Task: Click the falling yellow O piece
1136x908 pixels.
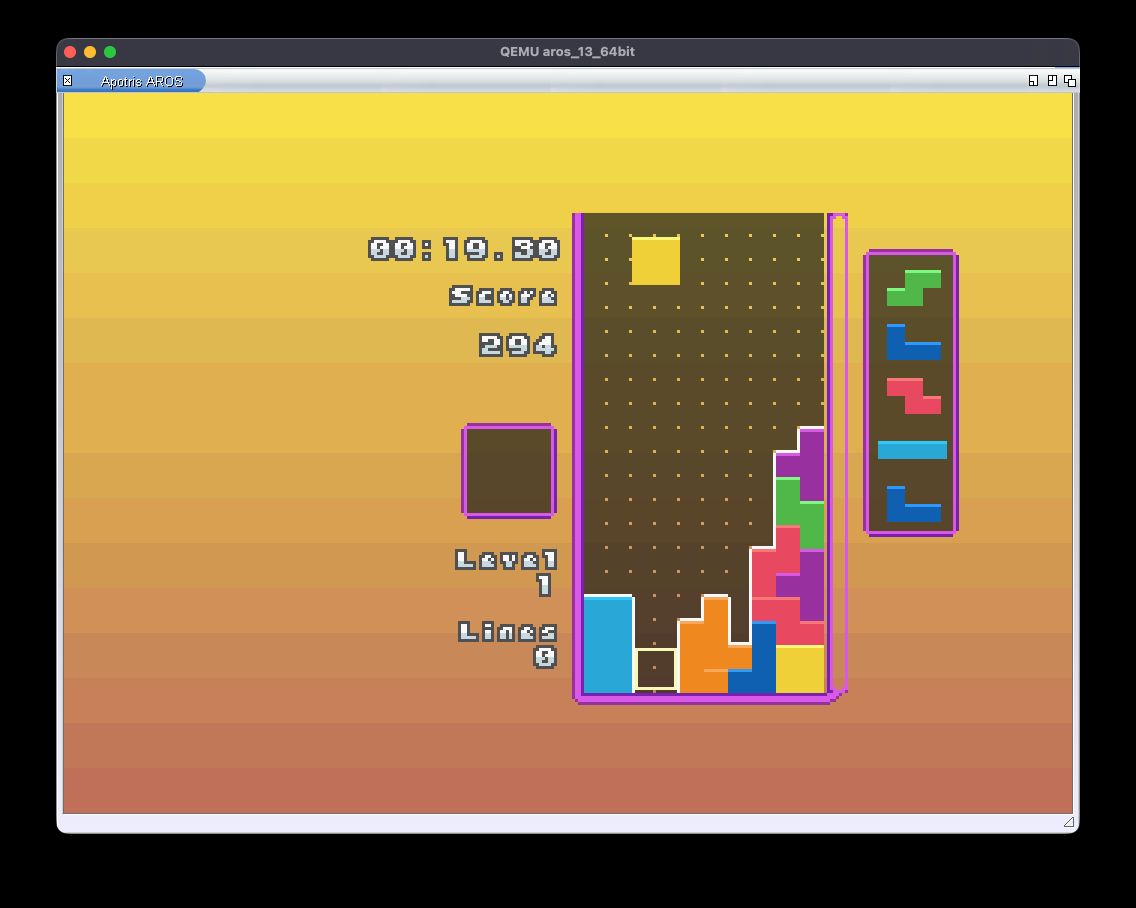Action: coord(656,259)
